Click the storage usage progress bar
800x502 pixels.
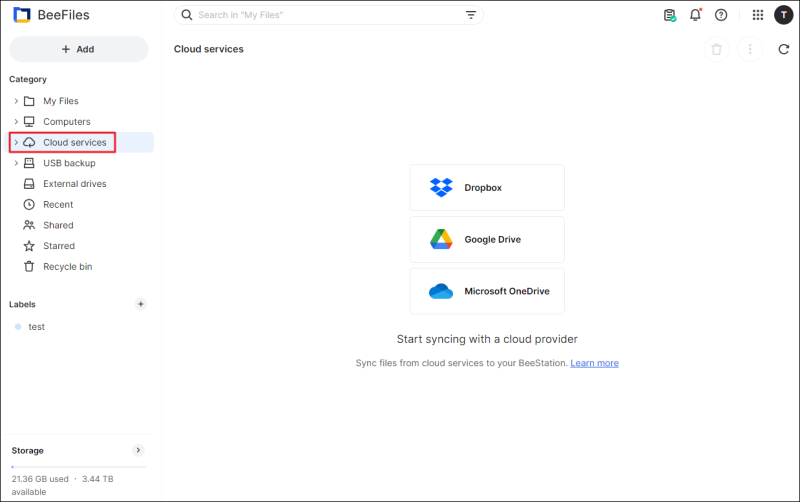point(79,467)
